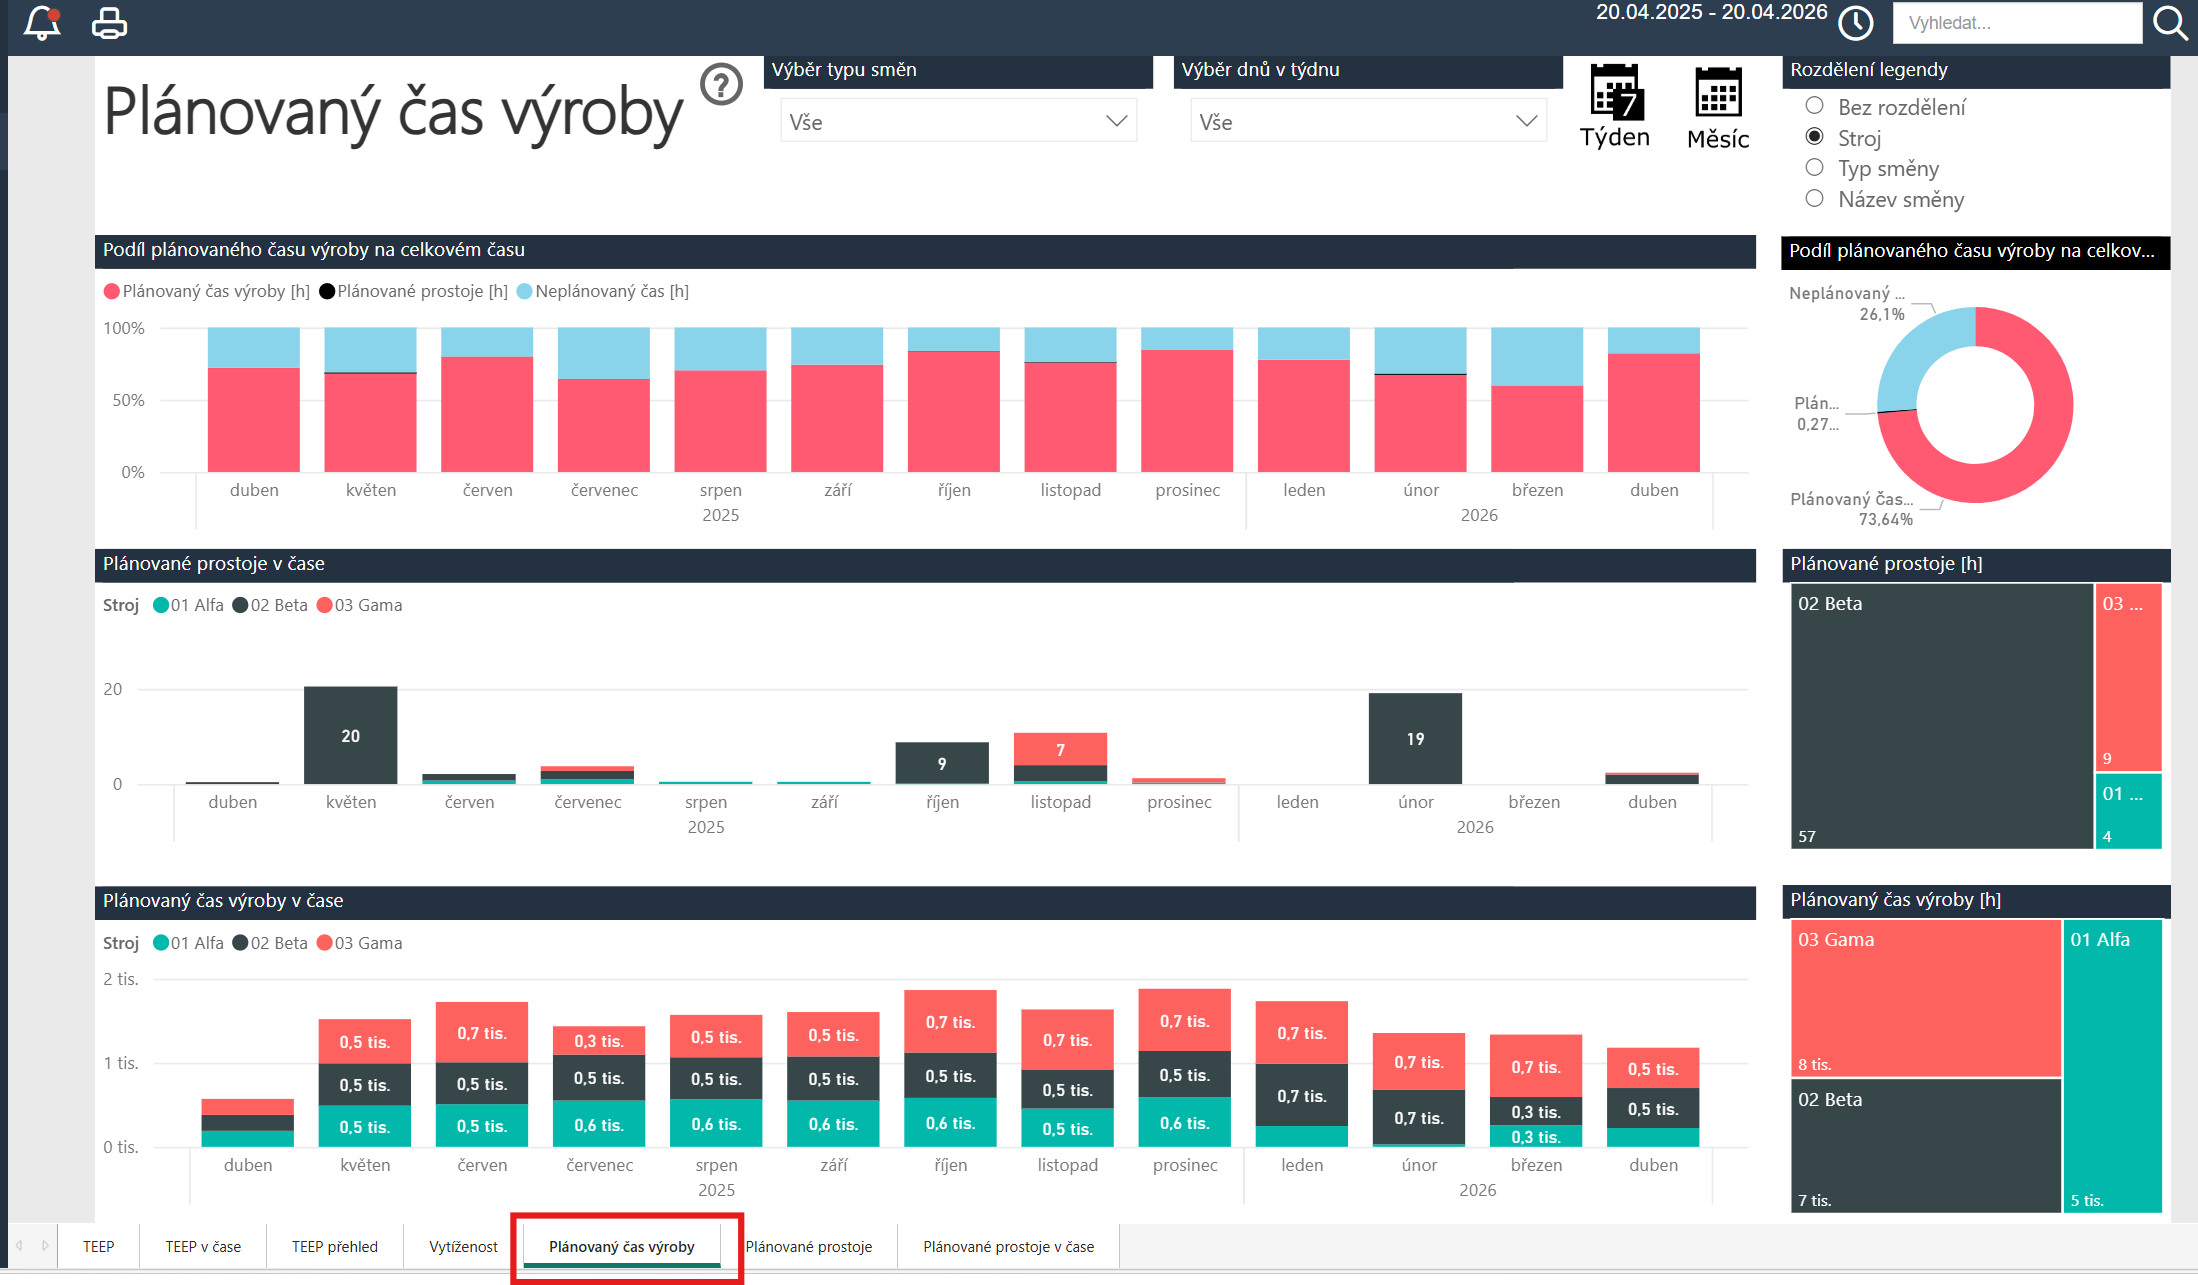Click the 02 Beta treemap tile for prostoje
Image resolution: width=2198 pixels, height=1285 pixels.
point(1941,716)
